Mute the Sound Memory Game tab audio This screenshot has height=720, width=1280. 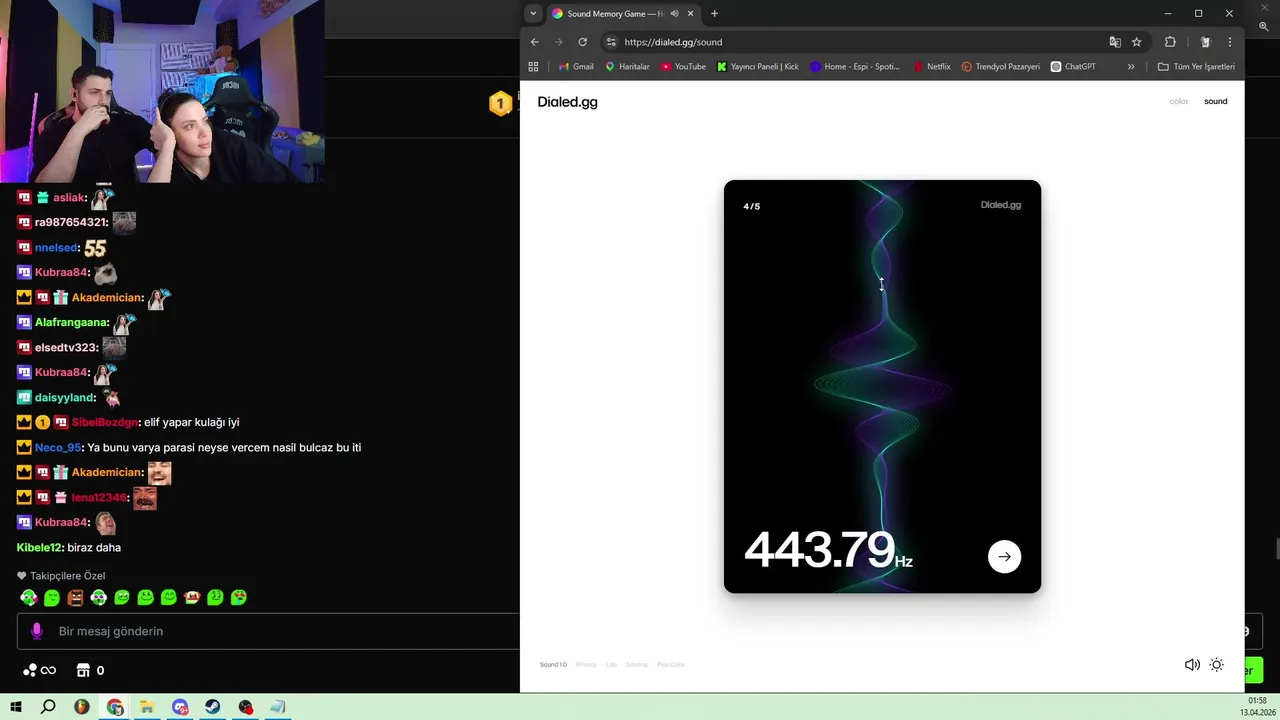coord(674,14)
